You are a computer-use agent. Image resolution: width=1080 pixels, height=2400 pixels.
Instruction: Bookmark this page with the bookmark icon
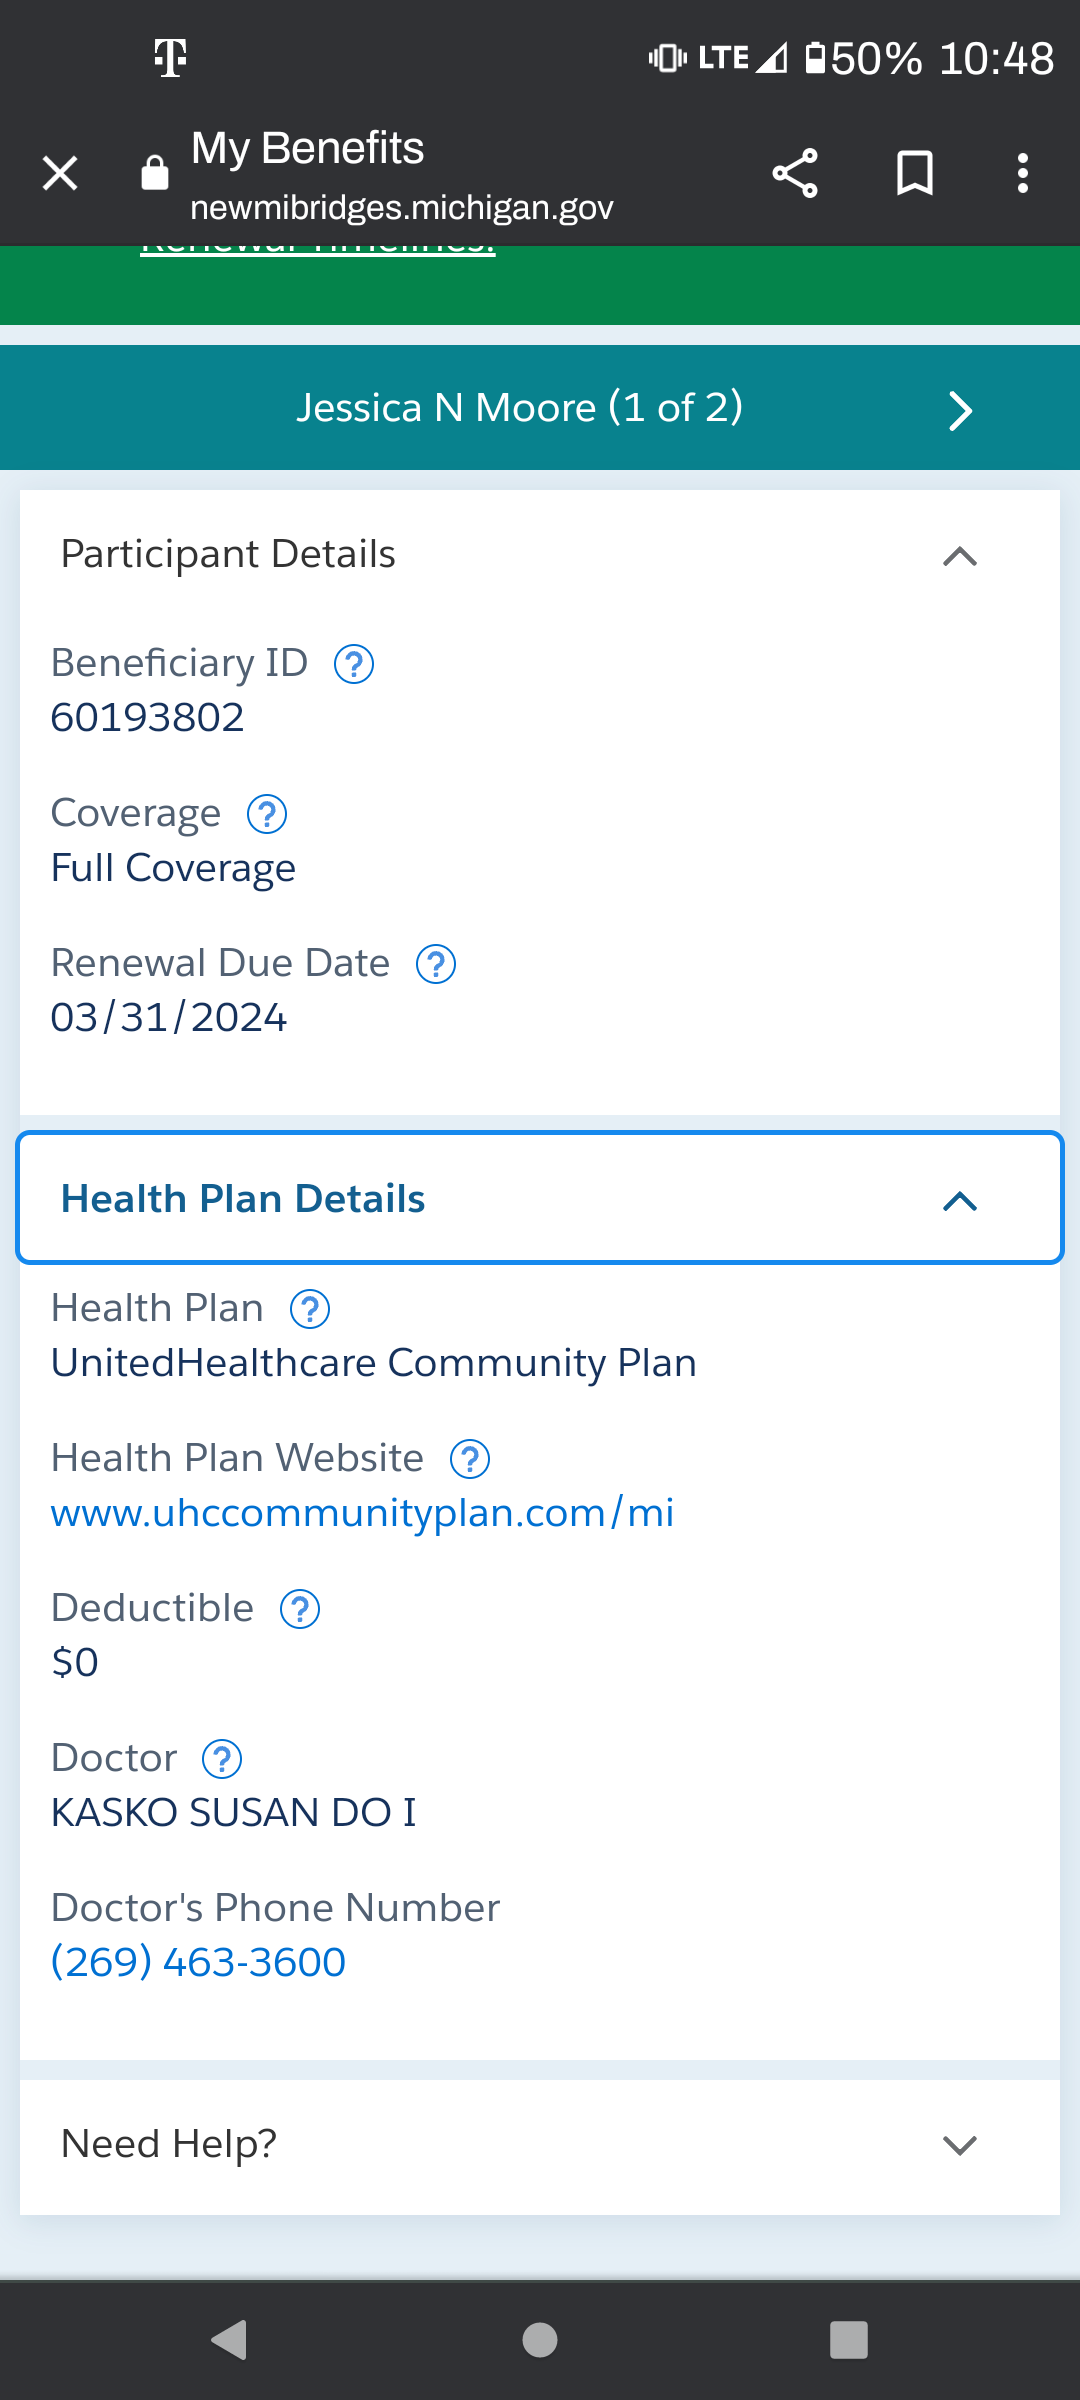click(x=915, y=173)
